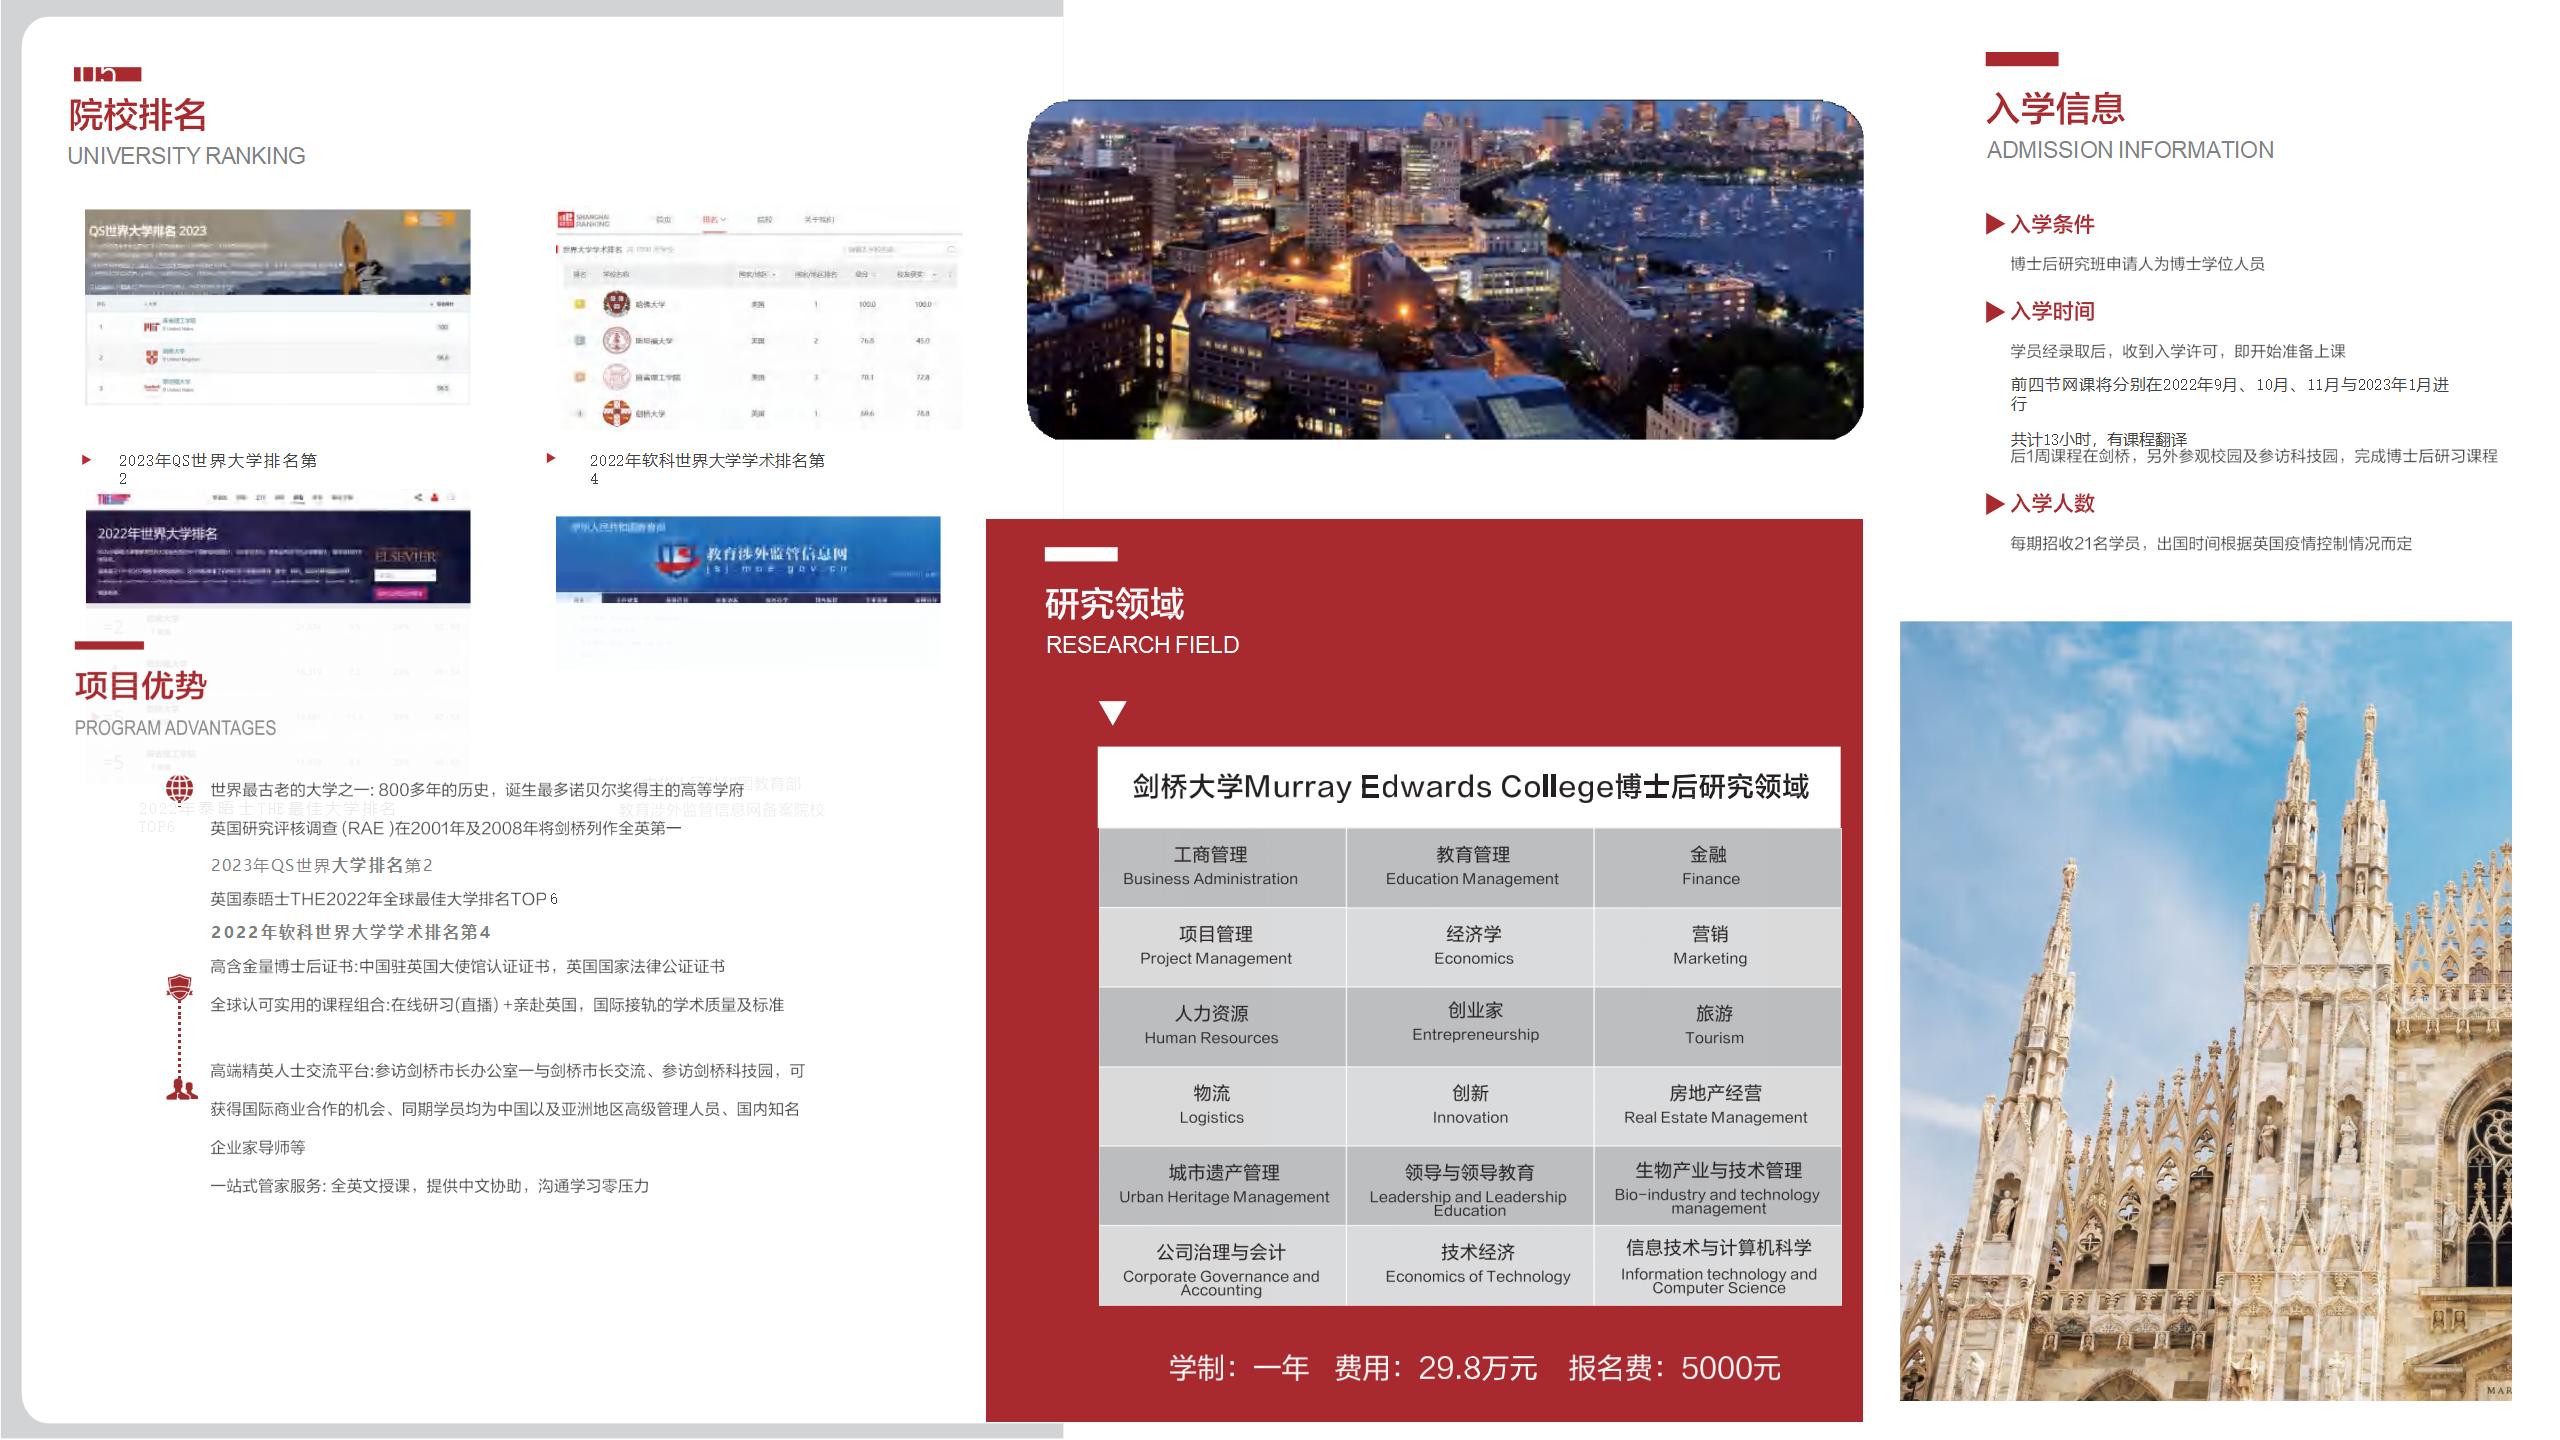Screen dimensions: 2560x1440
Task: Click the gothic cathedral spires photo
Action: pos(2205,1010)
